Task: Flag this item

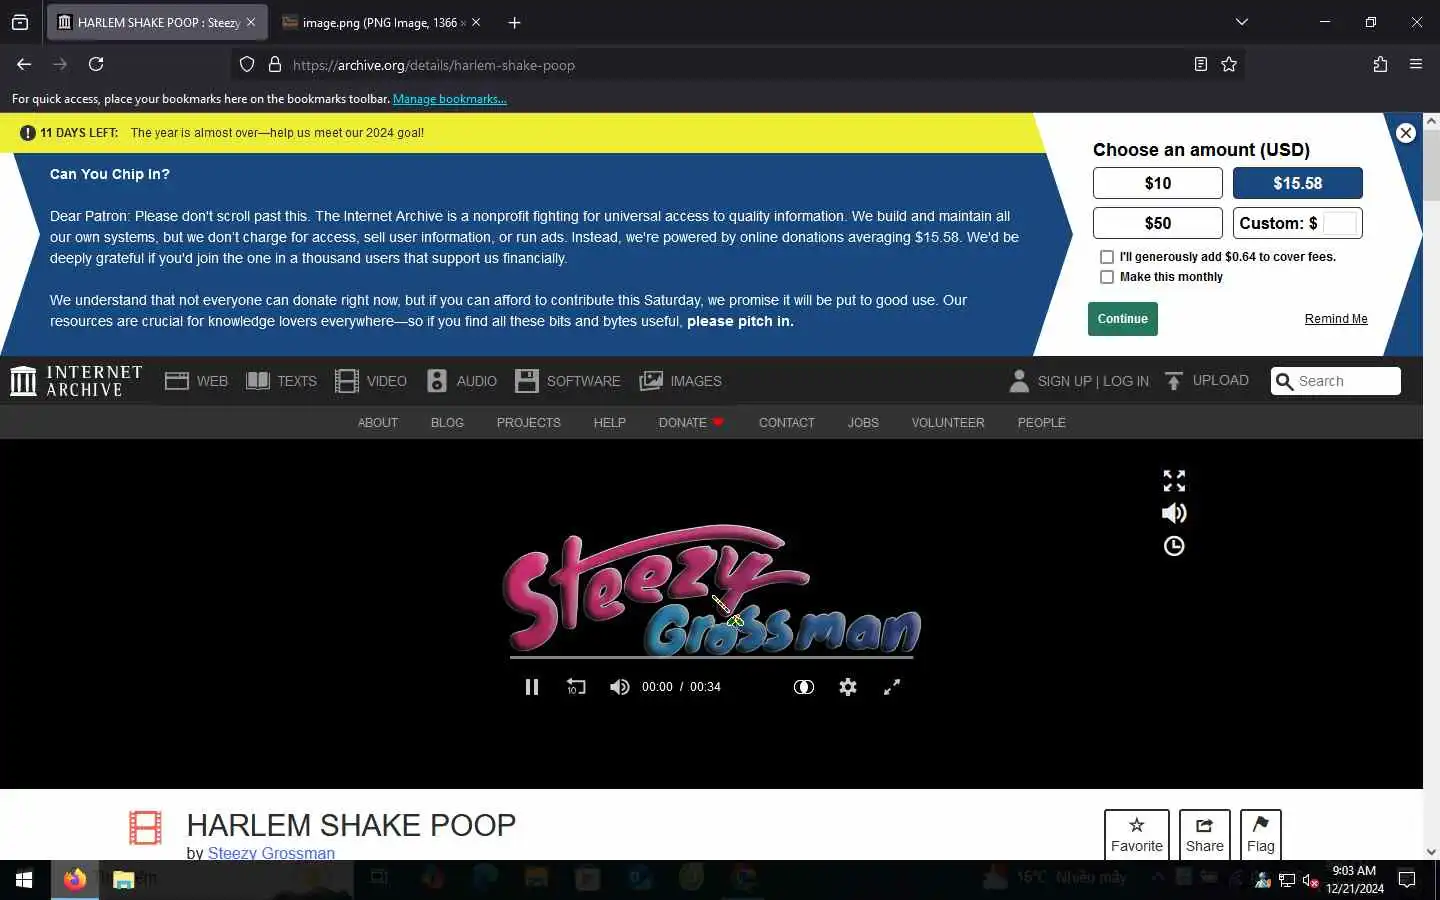Action: pyautogui.click(x=1261, y=834)
